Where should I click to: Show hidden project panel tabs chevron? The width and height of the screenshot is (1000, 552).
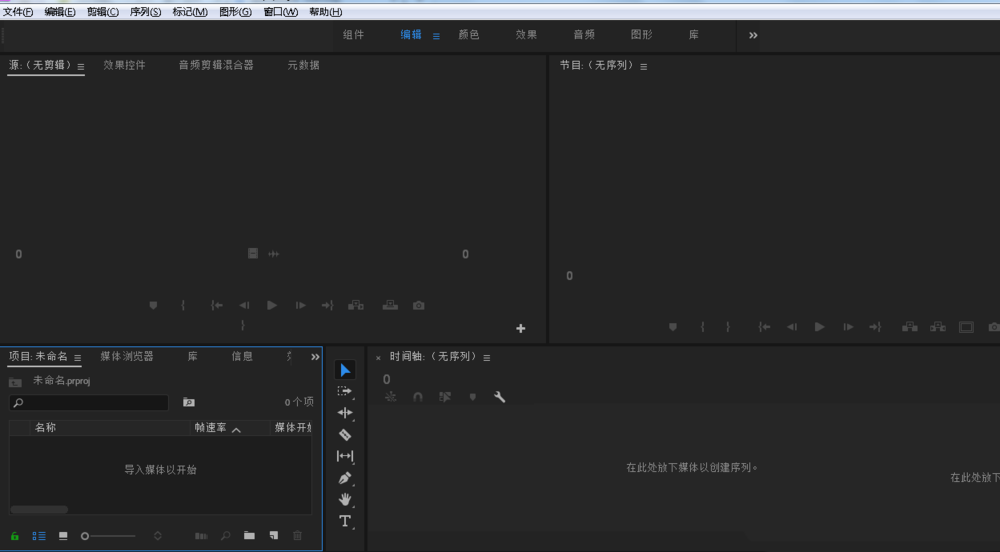315,357
